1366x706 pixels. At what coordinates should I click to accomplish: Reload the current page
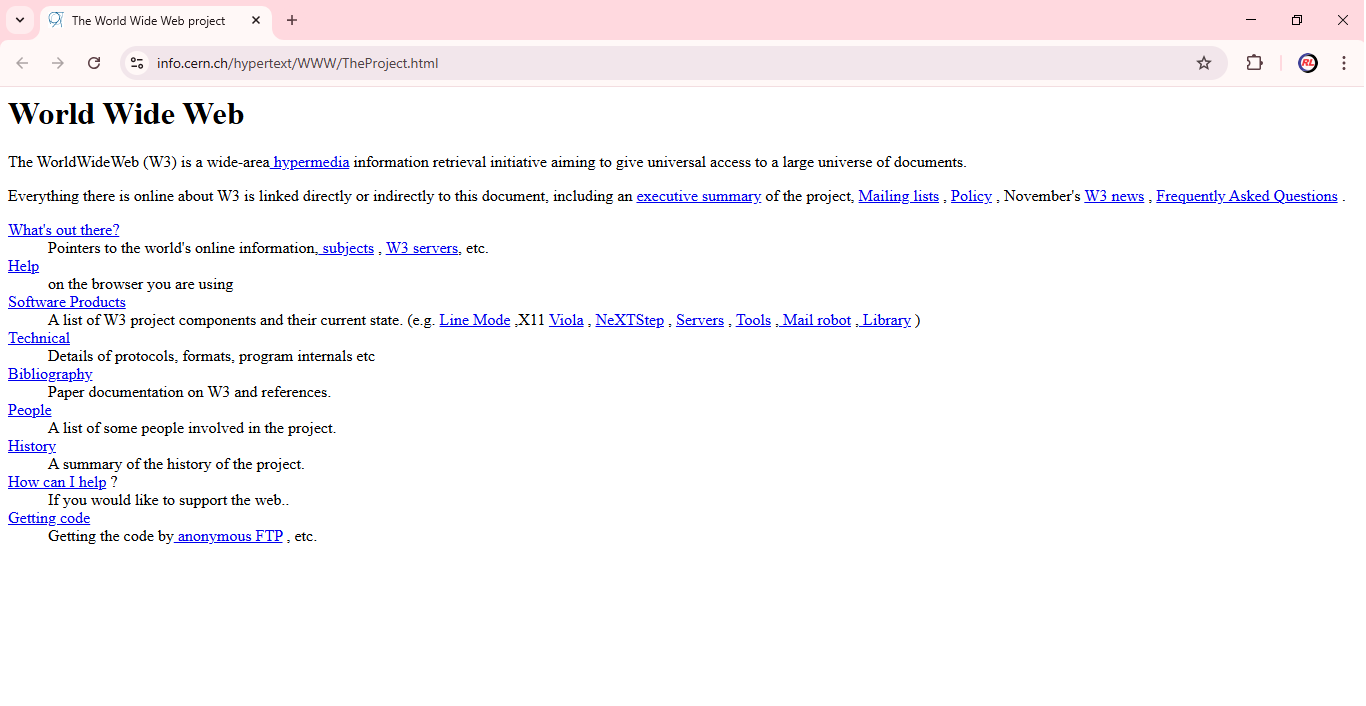tap(94, 63)
